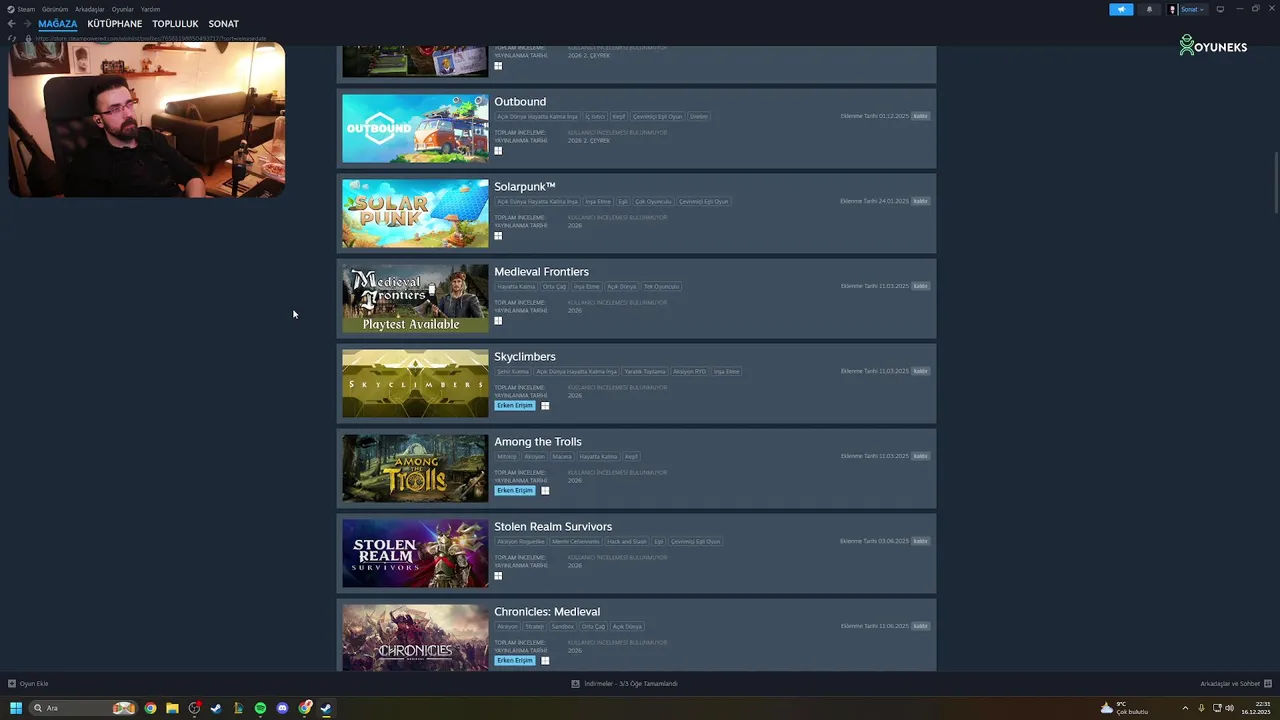Open the İndirmeler downloads status

[625, 684]
